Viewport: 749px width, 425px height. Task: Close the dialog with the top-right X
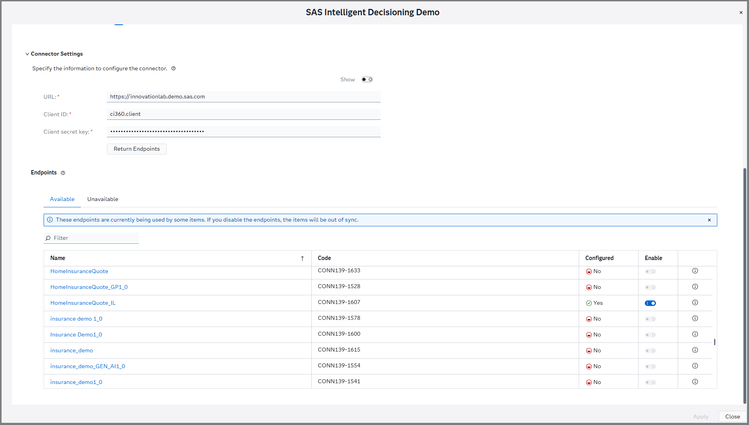tap(741, 13)
